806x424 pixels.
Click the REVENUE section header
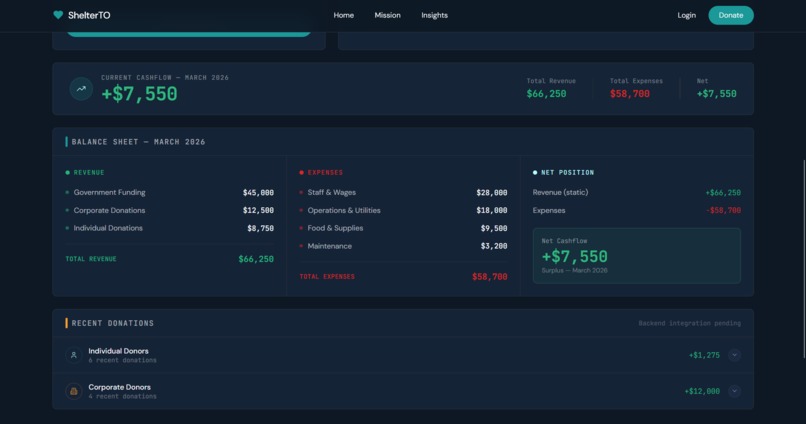pyautogui.click(x=89, y=173)
